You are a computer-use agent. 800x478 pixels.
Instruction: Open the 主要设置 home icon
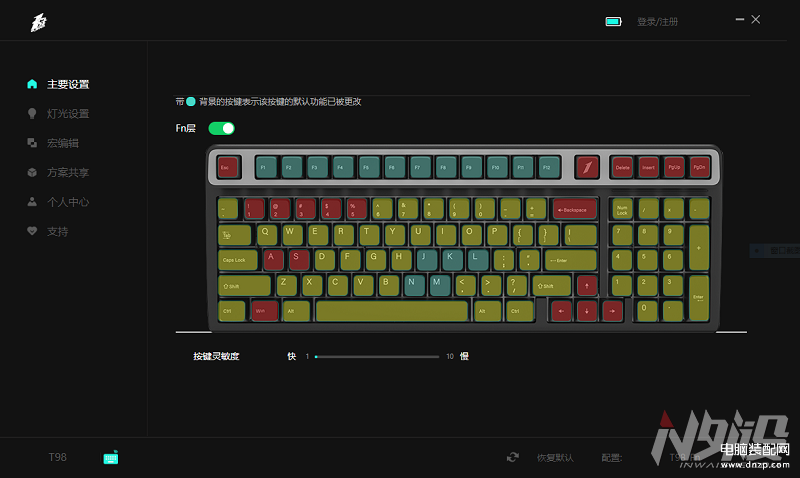pyautogui.click(x=32, y=84)
